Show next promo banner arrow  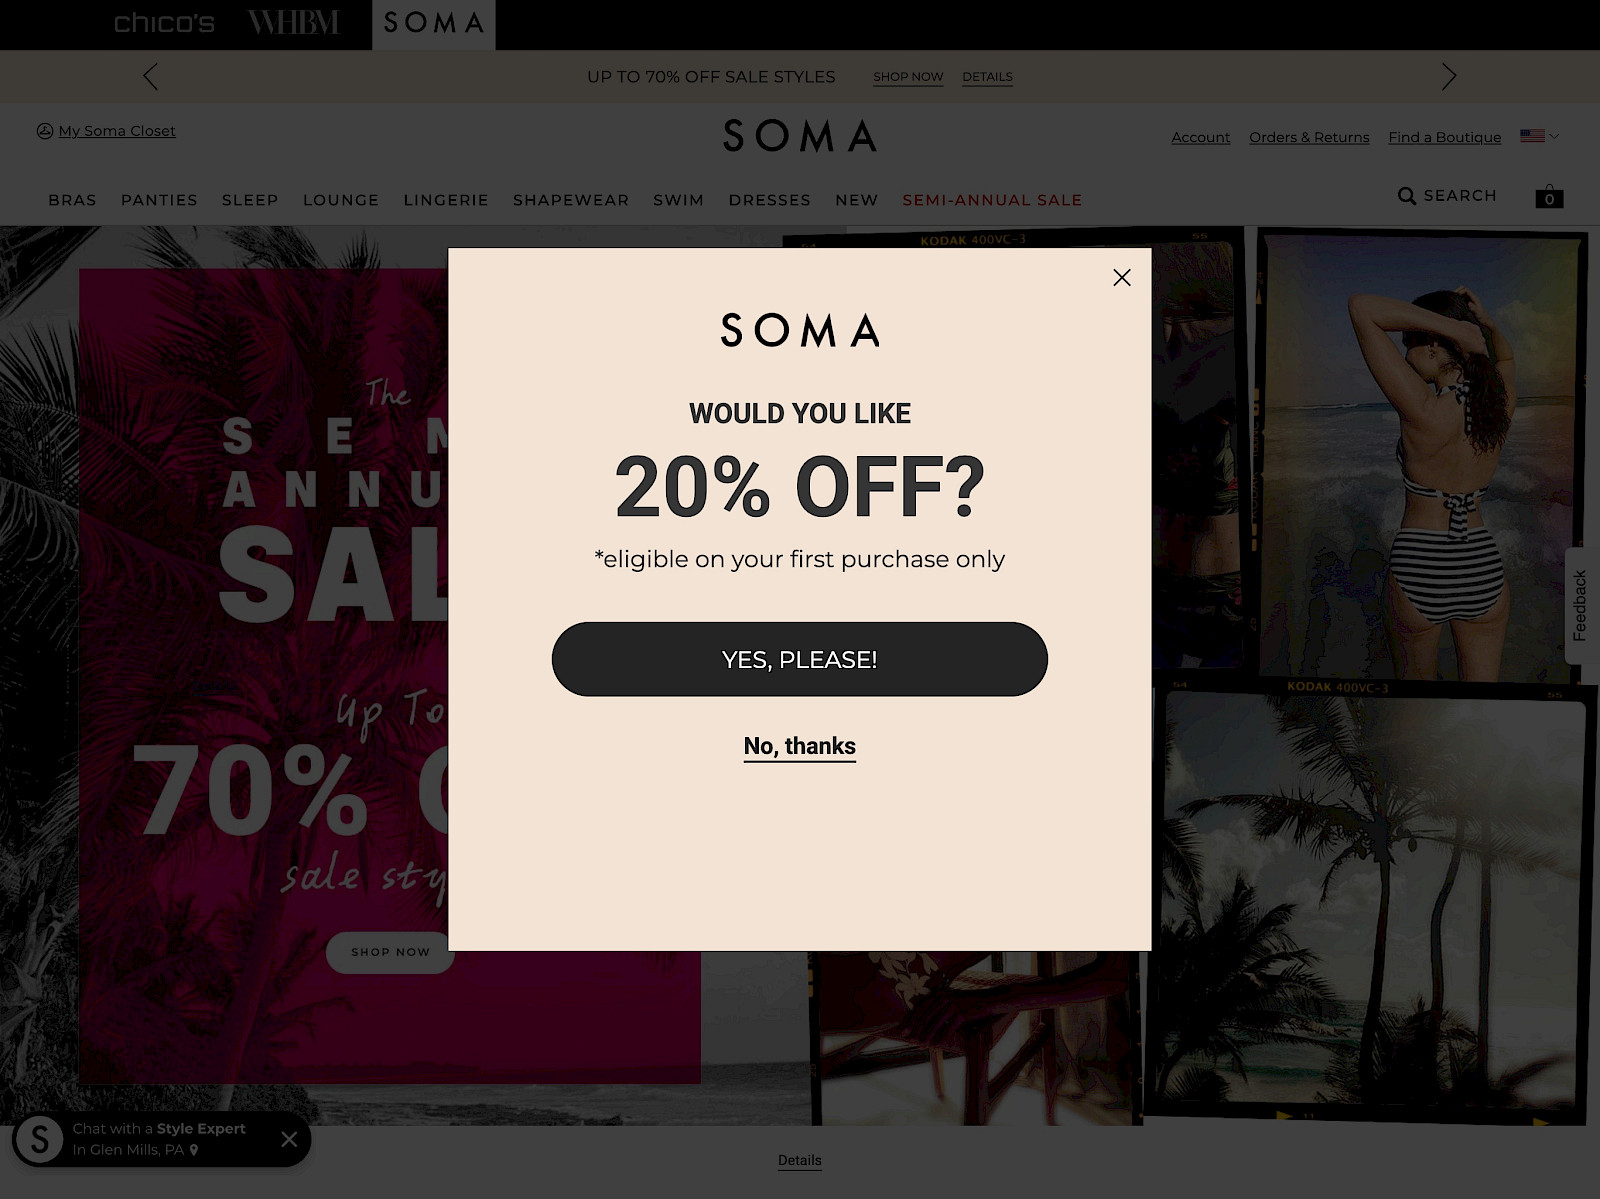pos(1448,77)
